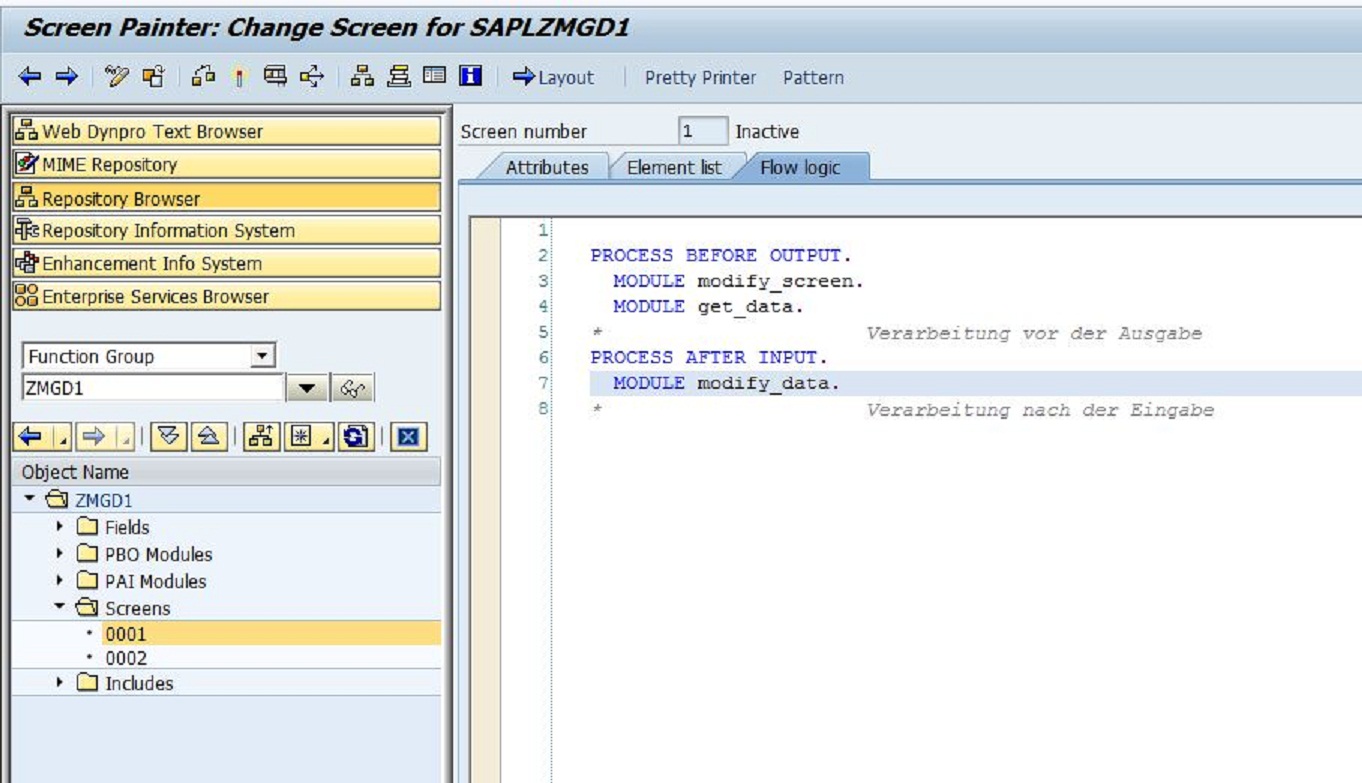Click the Display glasses icon
Screen dimensions: 1362x783
[x=351, y=389]
